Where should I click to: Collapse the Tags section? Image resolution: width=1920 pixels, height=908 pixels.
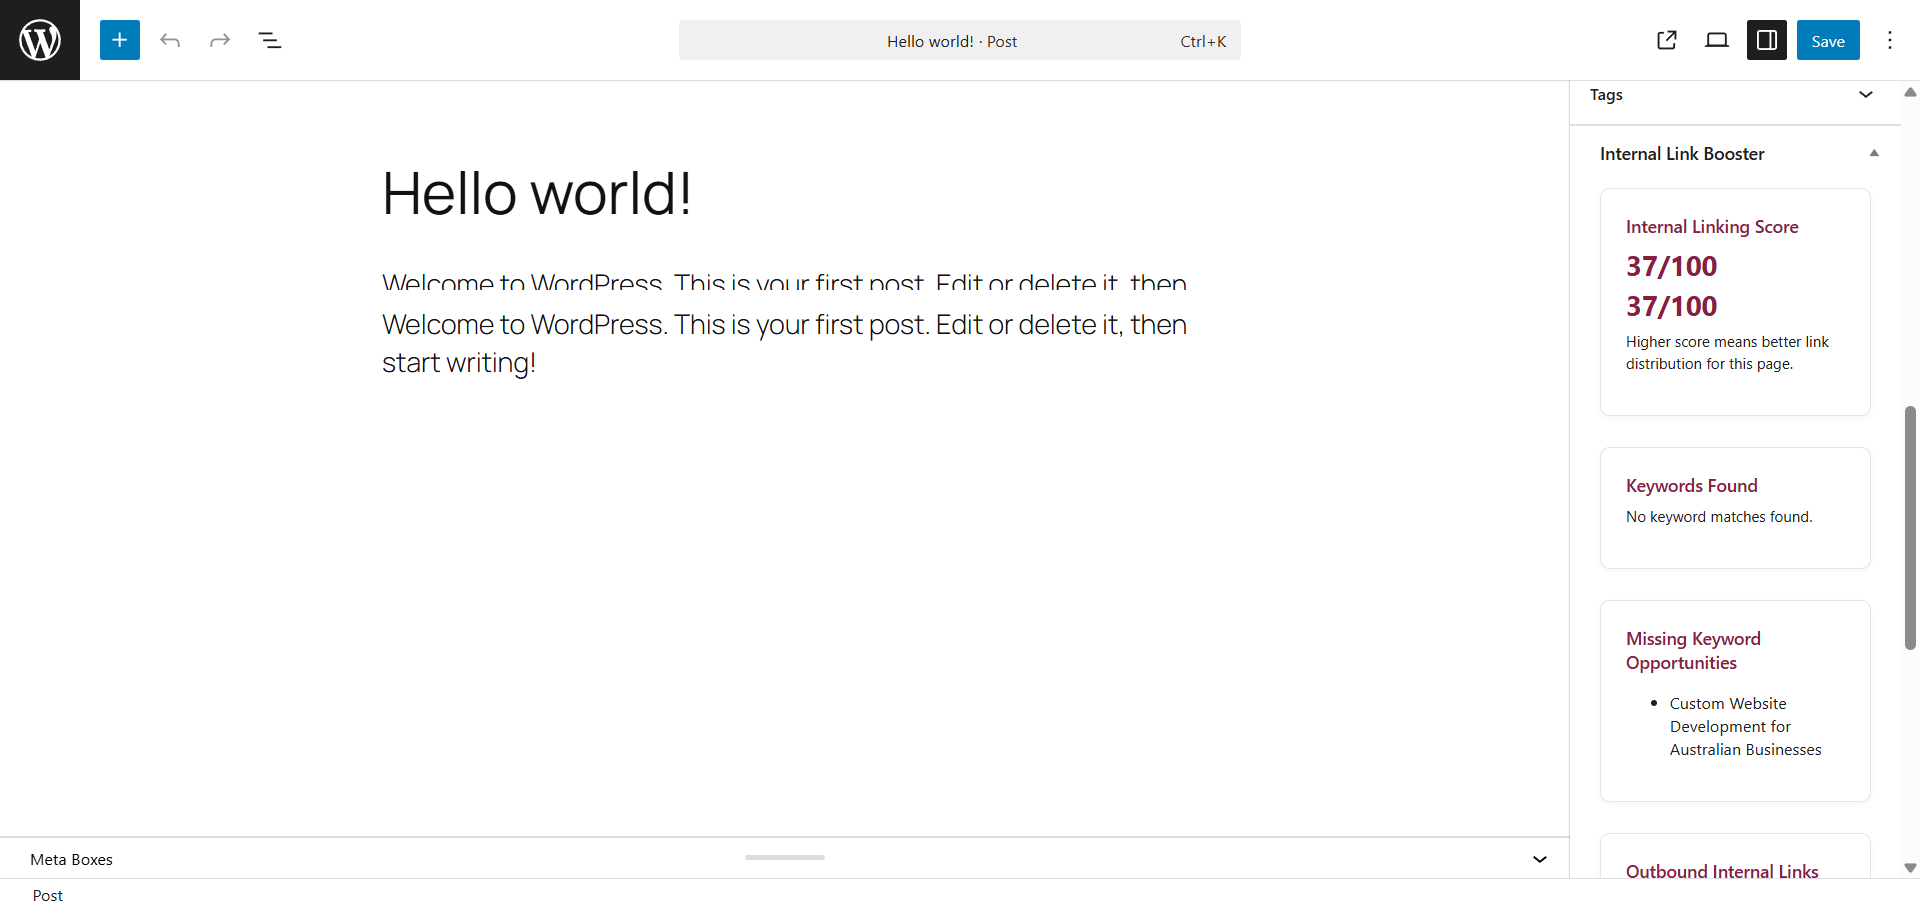pos(1865,95)
